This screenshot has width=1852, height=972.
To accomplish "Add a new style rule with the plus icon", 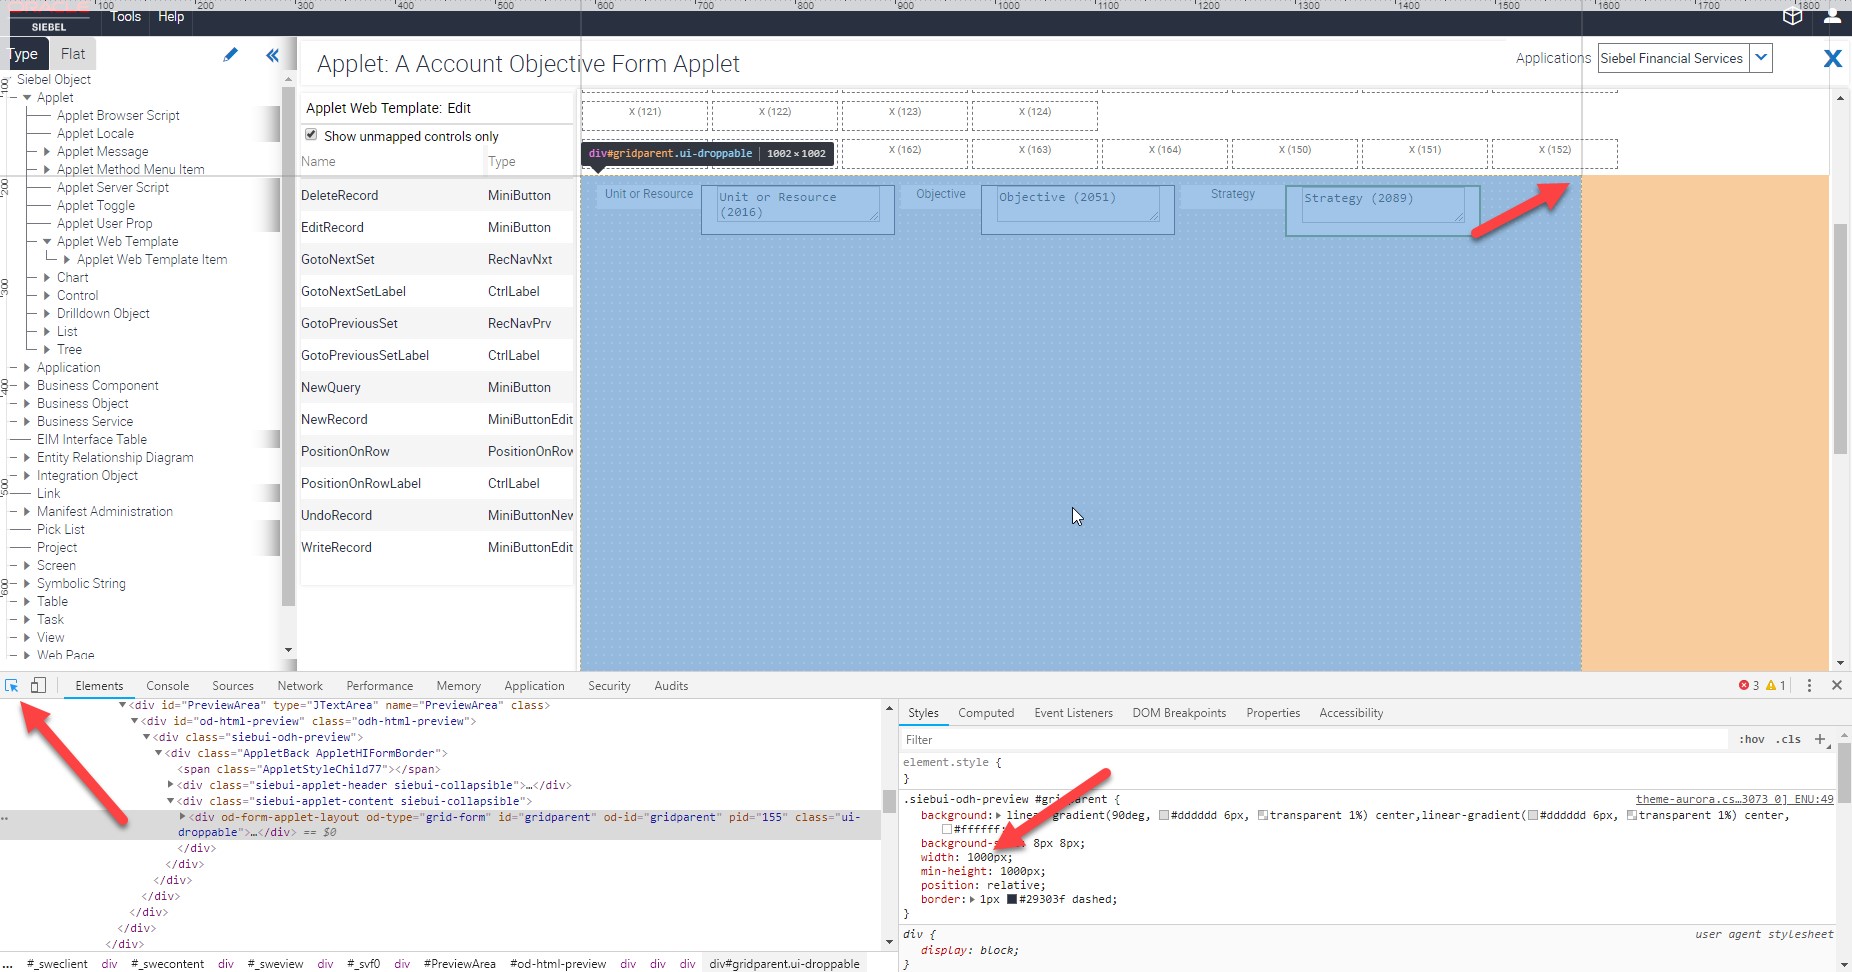I will pyautogui.click(x=1820, y=739).
